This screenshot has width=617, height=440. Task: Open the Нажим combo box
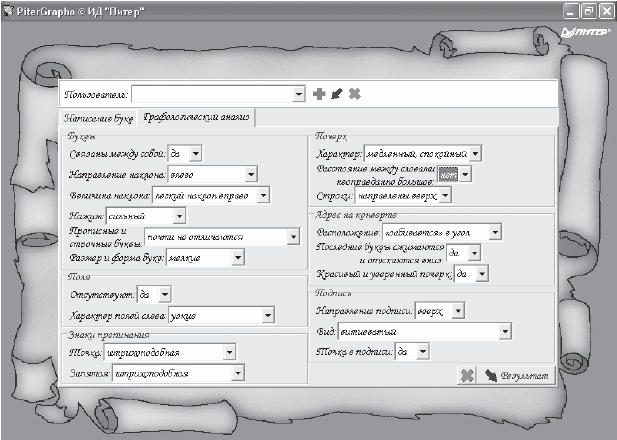(x=179, y=215)
